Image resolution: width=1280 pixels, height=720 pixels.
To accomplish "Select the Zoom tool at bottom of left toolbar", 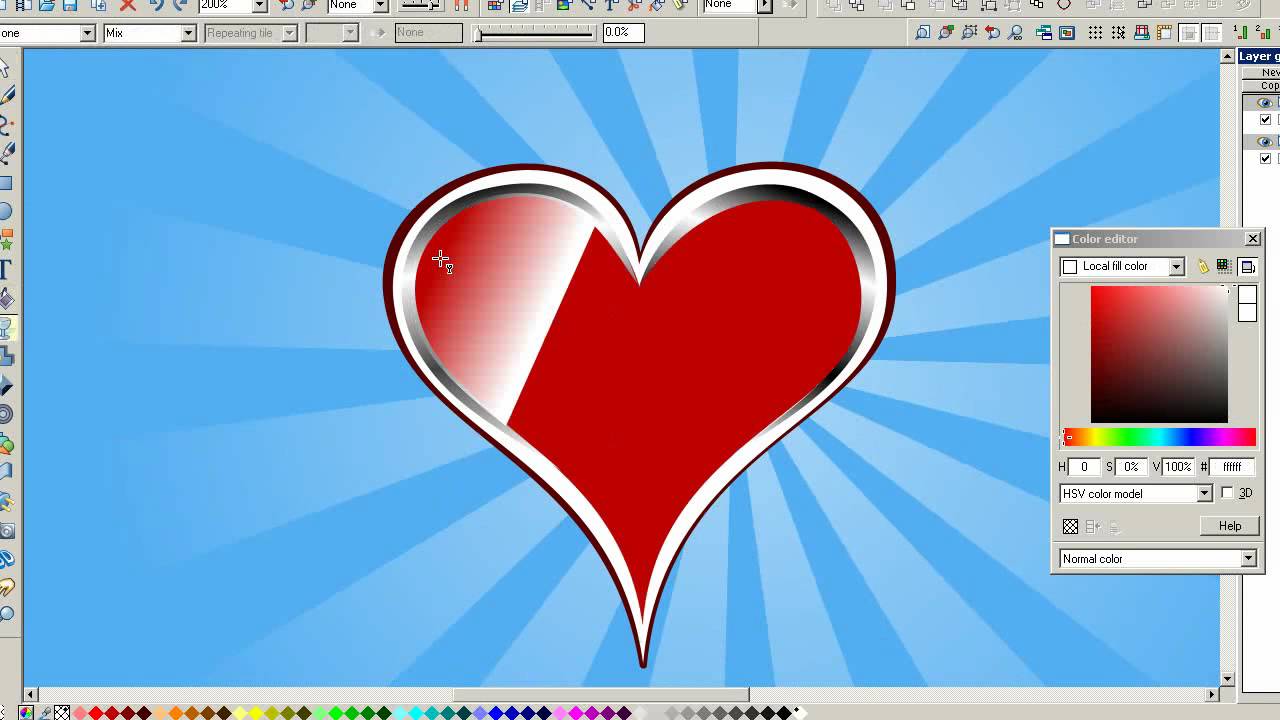I will pyautogui.click(x=5, y=615).
